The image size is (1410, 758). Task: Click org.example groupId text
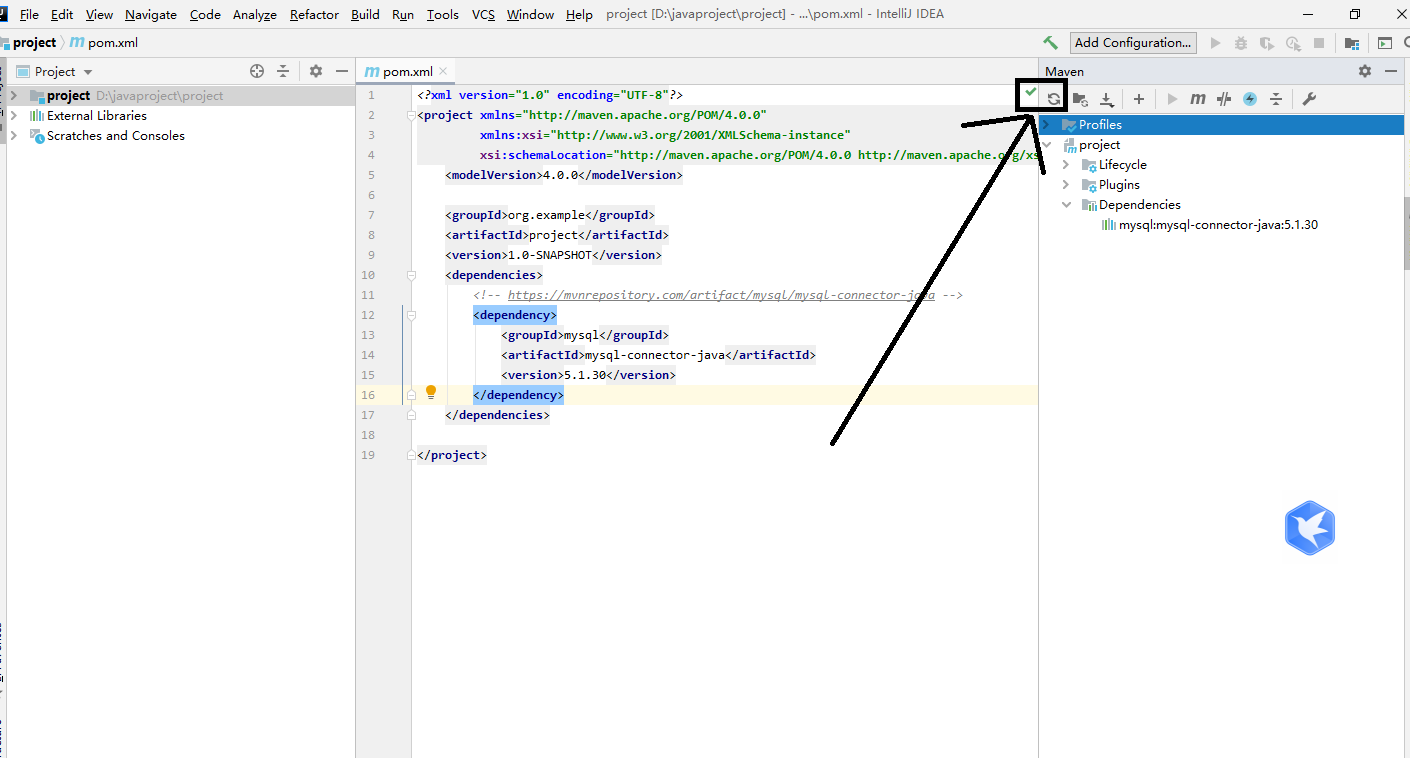(546, 215)
